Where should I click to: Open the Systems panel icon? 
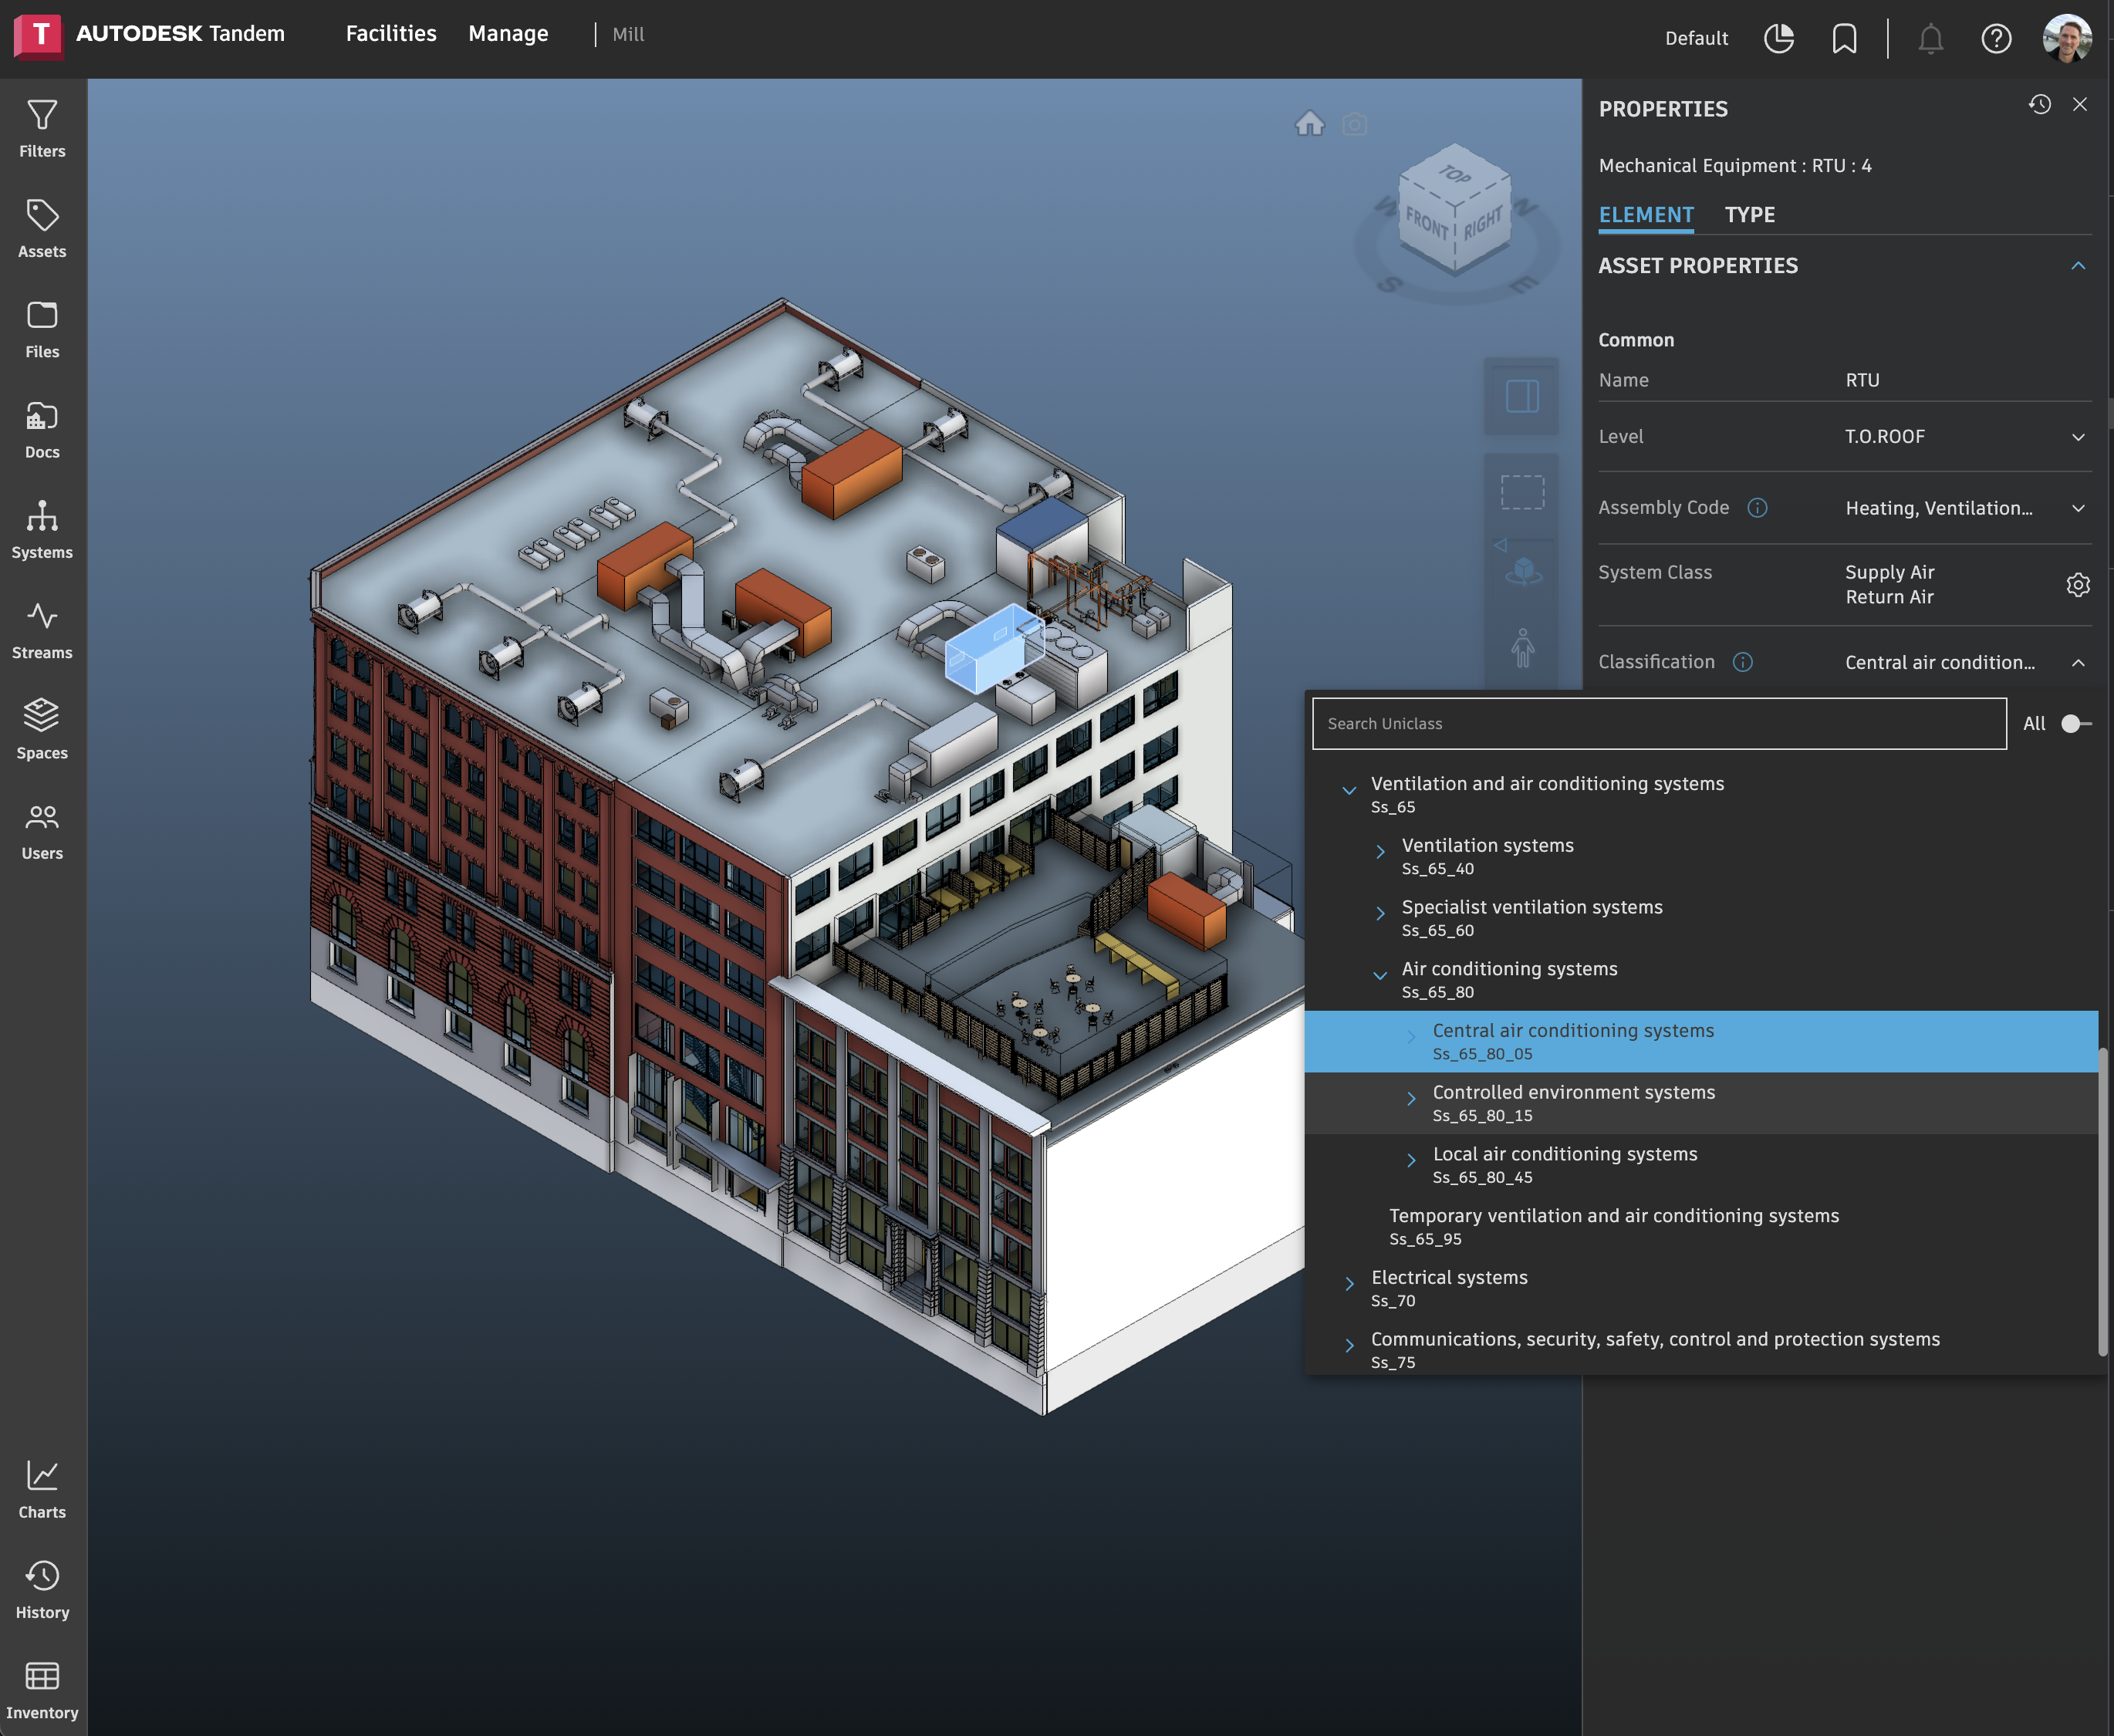pos(42,529)
